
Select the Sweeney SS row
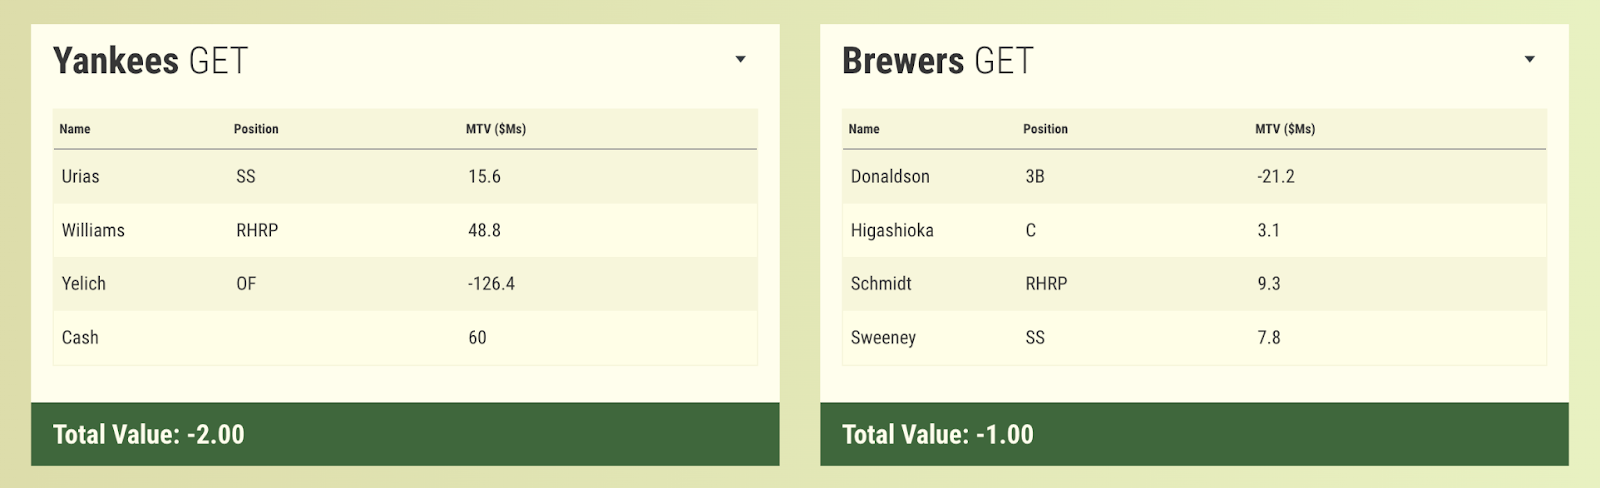click(x=1194, y=338)
